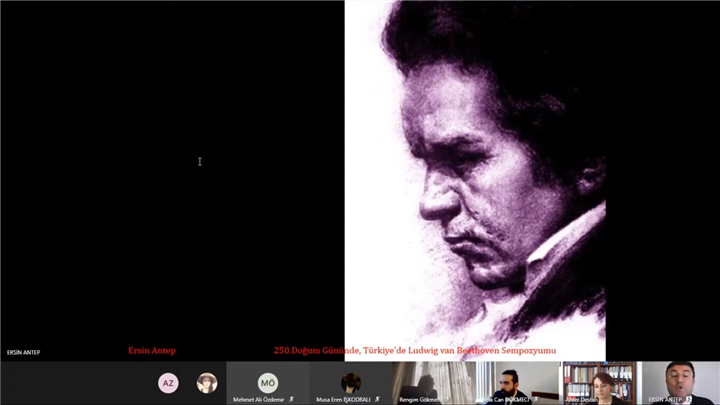Click the muted mic icon beside Mehmet Ali Özdemir
Image resolution: width=720 pixels, height=405 pixels.
pos(291,399)
